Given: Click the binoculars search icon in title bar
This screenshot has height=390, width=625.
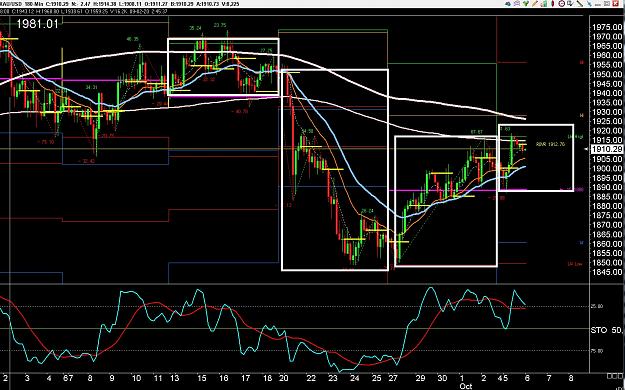Looking at the screenshot, I should pyautogui.click(x=508, y=4).
